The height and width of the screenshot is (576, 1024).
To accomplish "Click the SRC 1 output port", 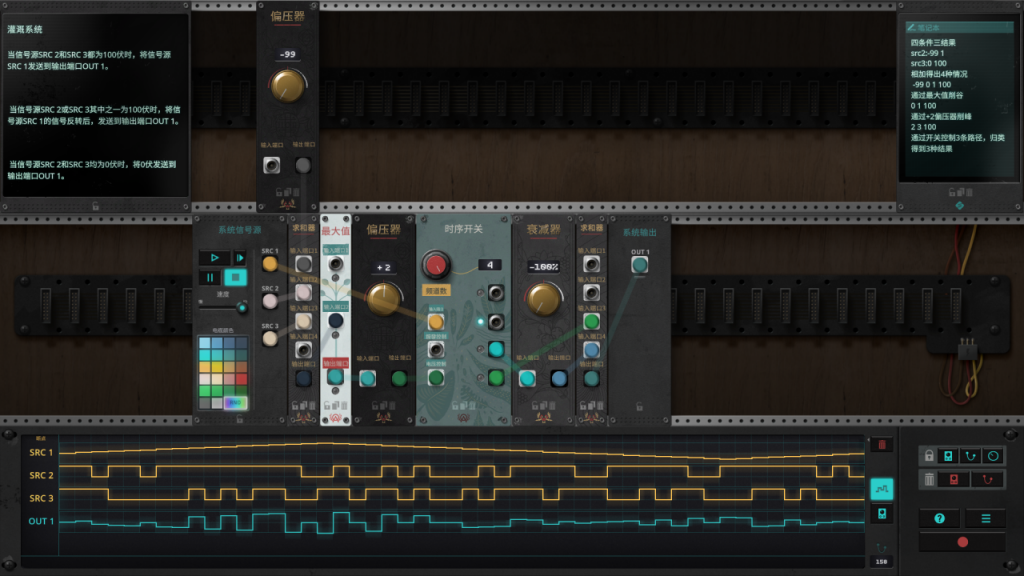I will [270, 263].
